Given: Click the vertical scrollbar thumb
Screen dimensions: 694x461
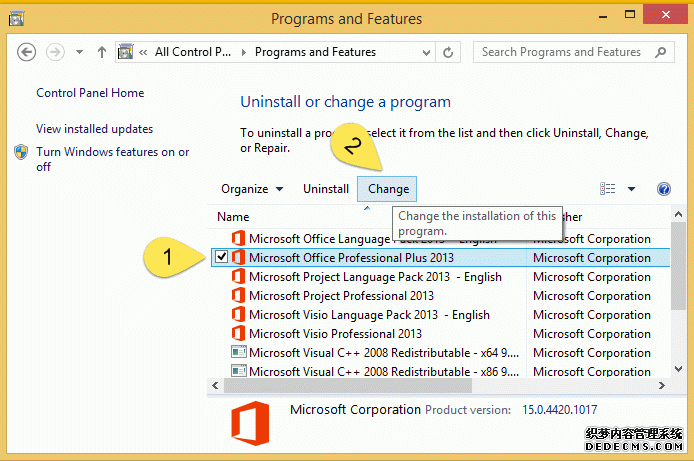Looking at the screenshot, I should (x=678, y=266).
